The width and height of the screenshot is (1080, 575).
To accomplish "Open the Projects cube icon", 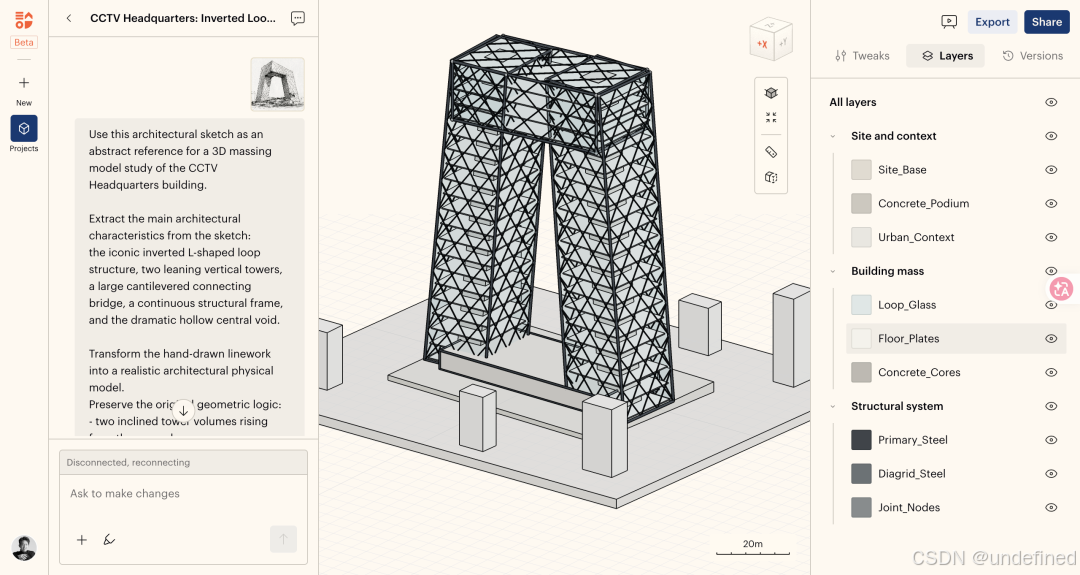I will [24, 129].
